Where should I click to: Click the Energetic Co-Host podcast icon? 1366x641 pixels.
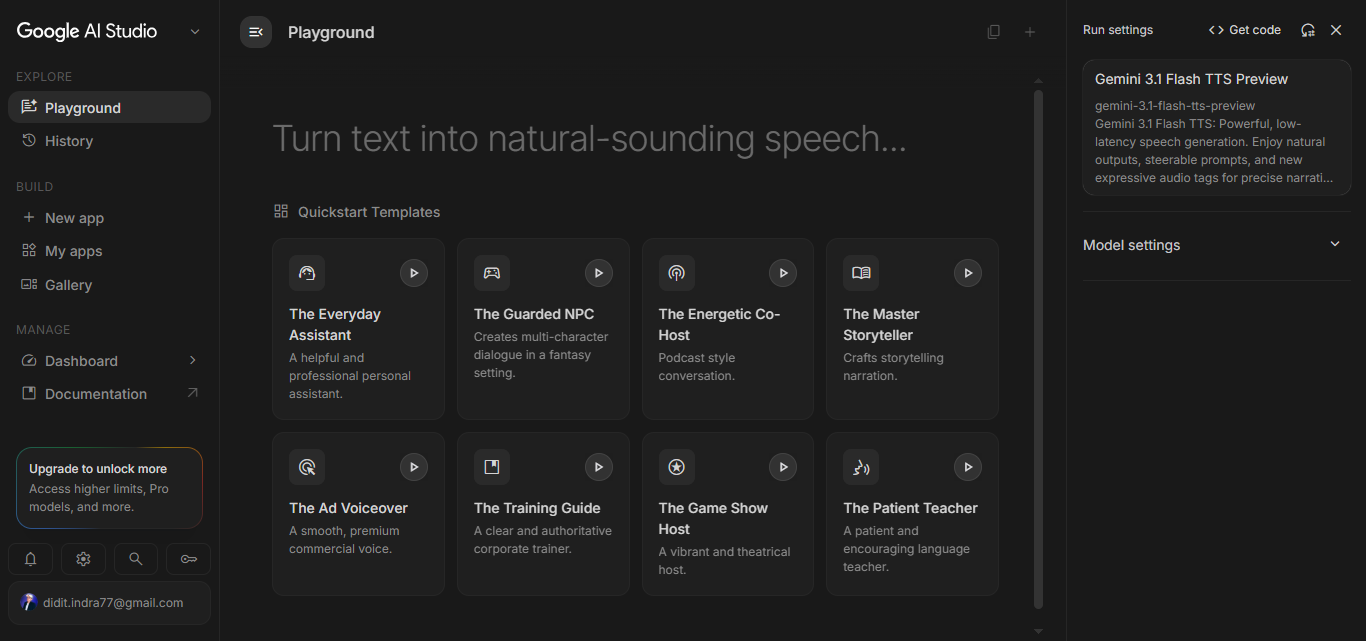(x=676, y=273)
